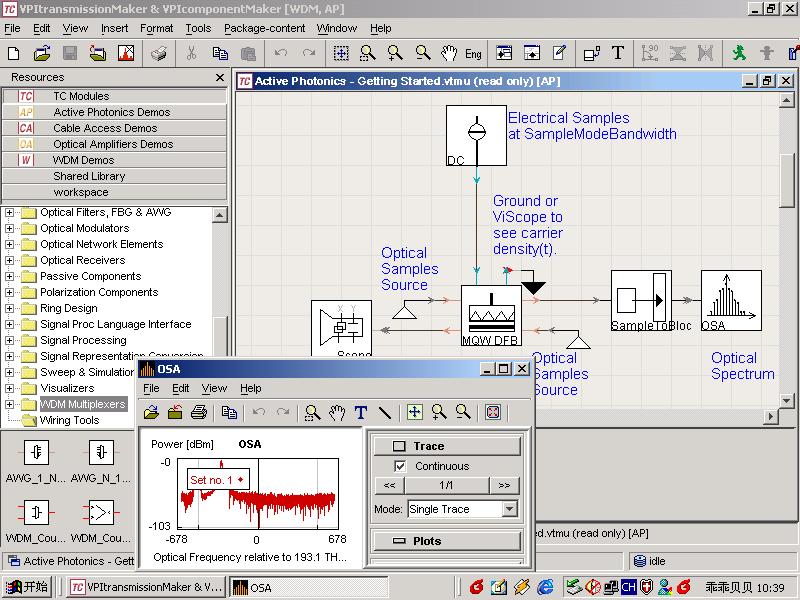The image size is (800, 600).
Task: Click the Copy icon in OSA toolbar
Action: [229, 412]
